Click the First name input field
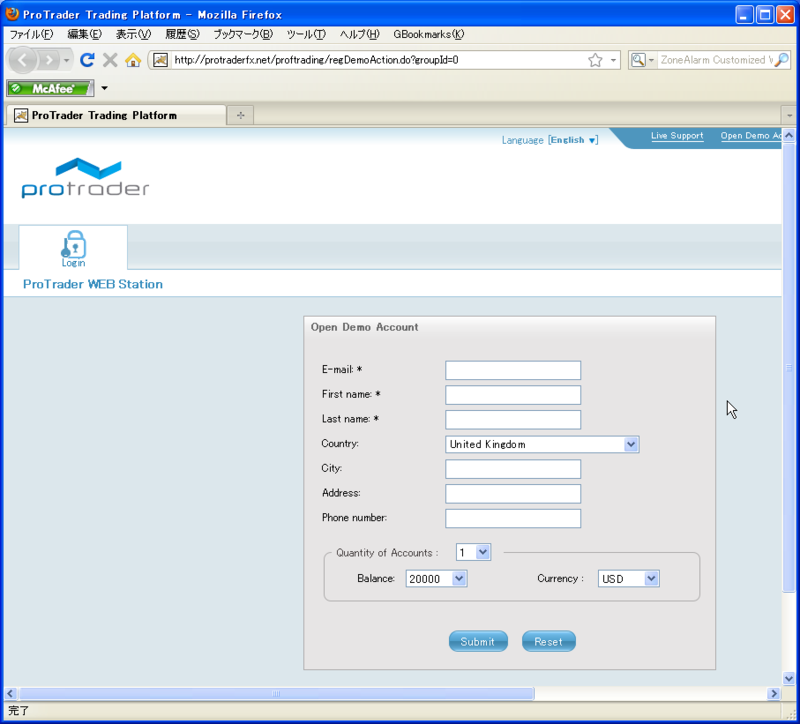 coord(513,395)
